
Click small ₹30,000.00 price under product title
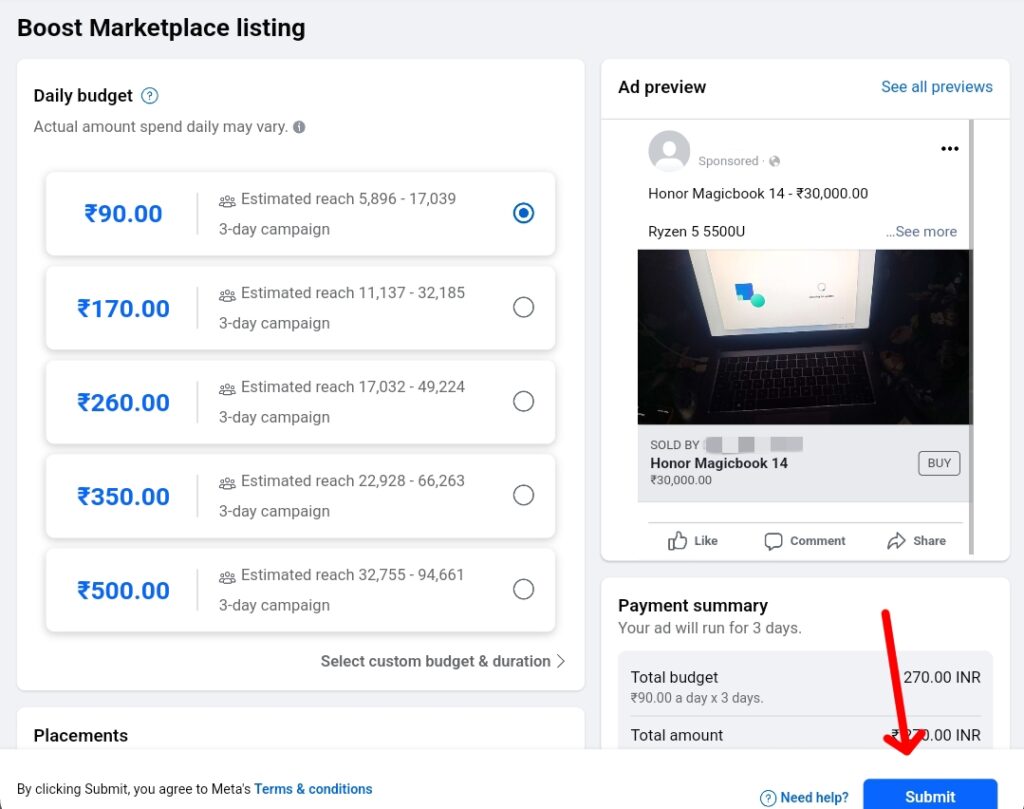coord(680,480)
